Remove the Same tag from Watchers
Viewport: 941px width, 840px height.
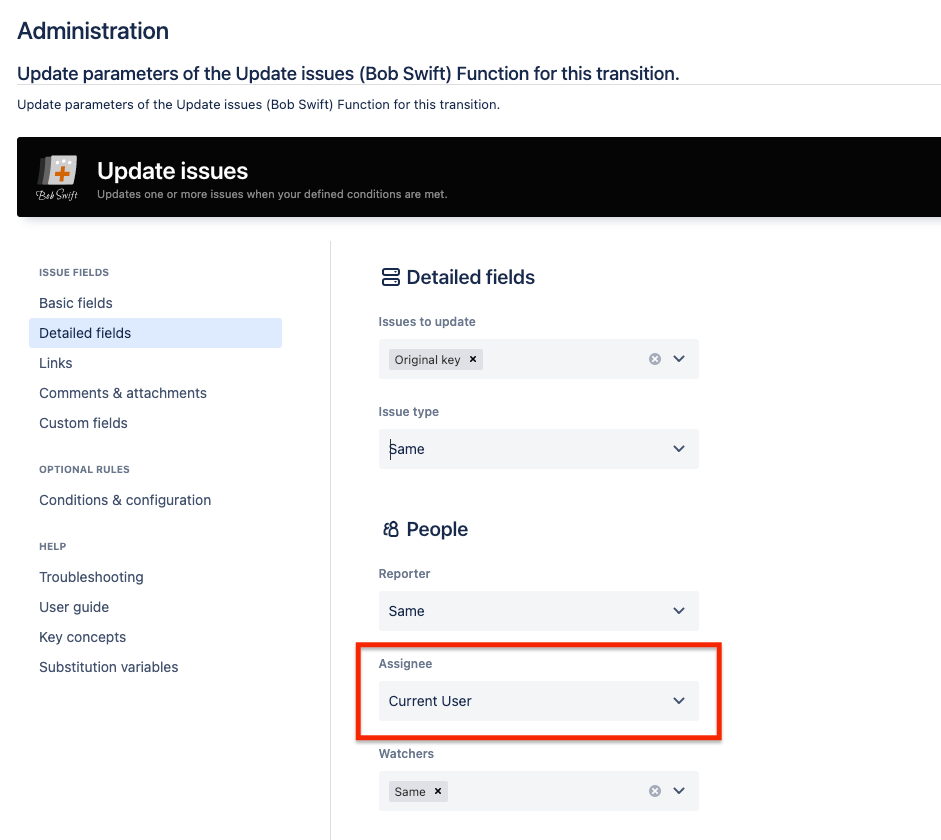[x=438, y=791]
